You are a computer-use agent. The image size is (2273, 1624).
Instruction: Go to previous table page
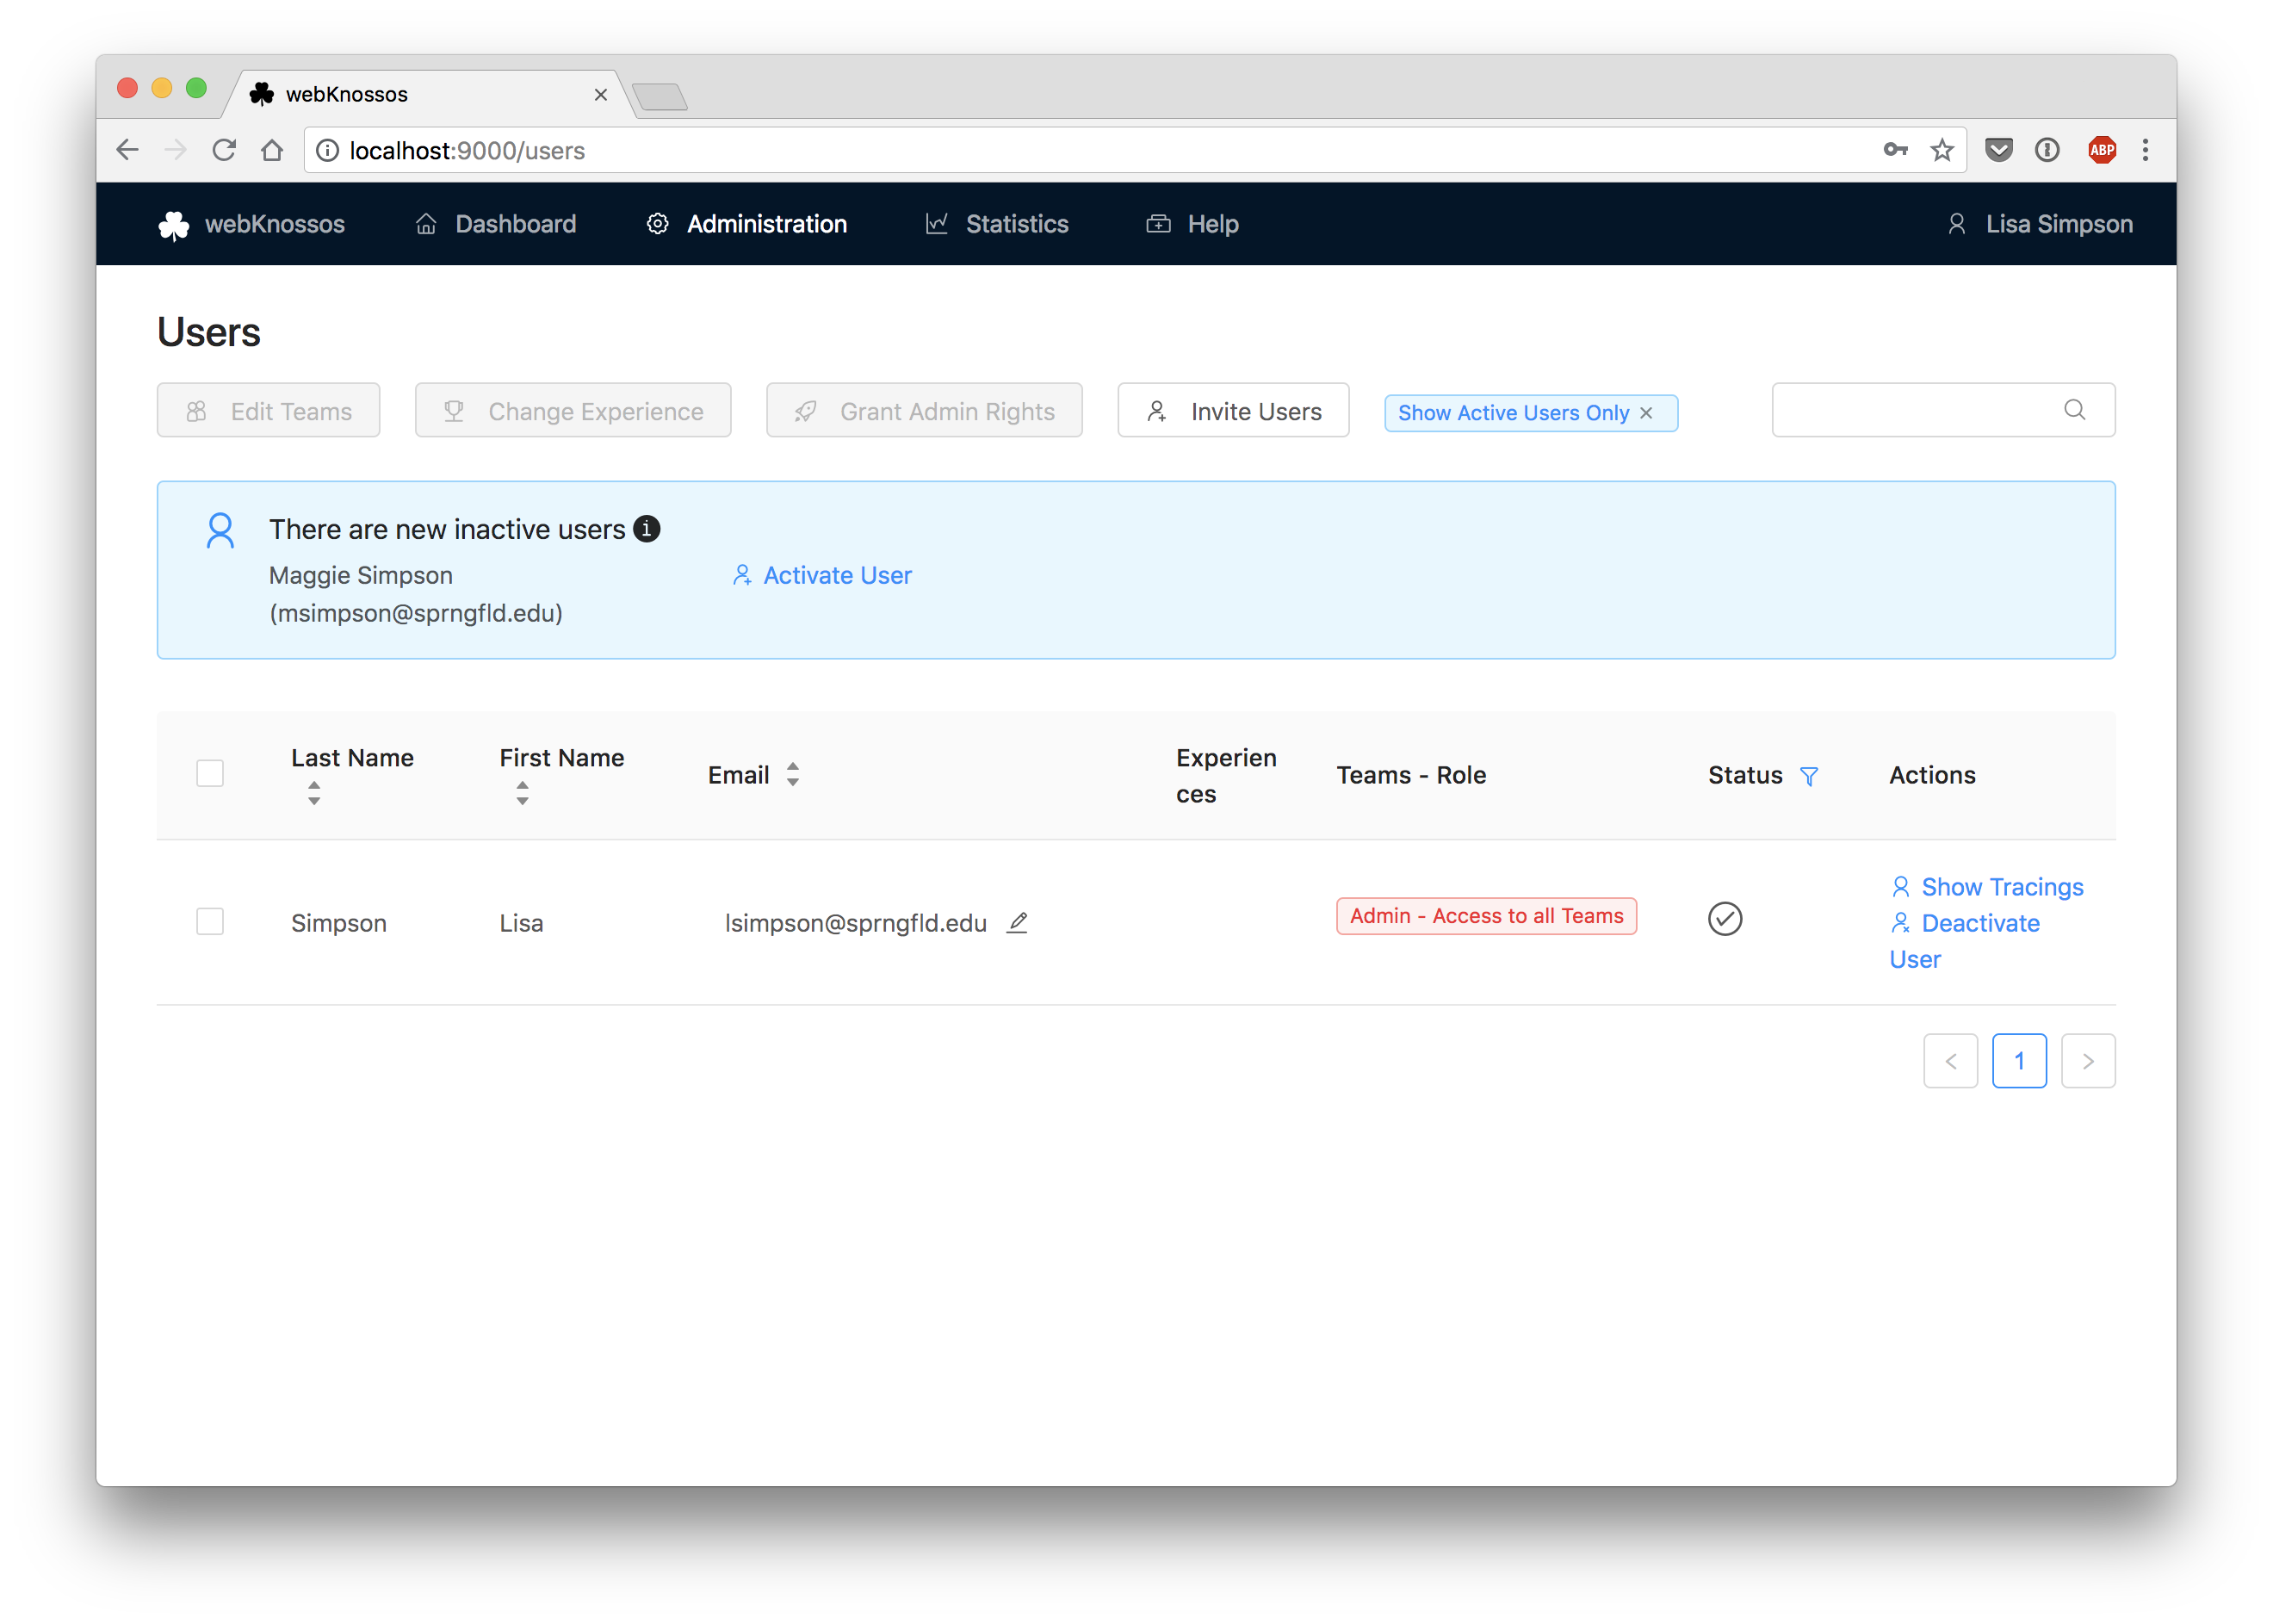point(1950,1061)
